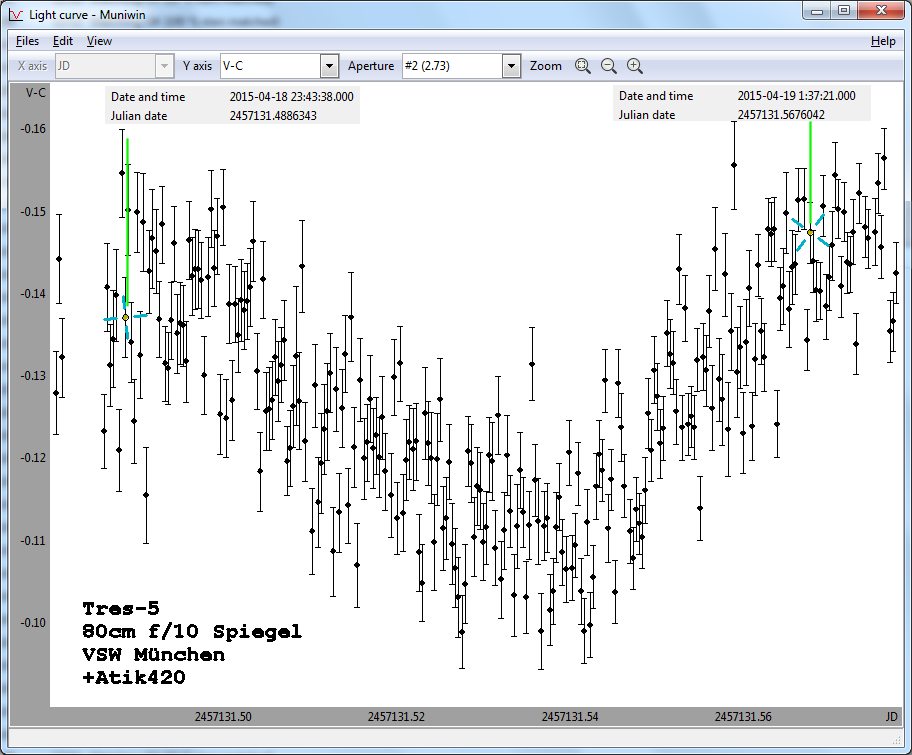Close the Light curve window
This screenshot has height=755, width=912.
click(879, 10)
